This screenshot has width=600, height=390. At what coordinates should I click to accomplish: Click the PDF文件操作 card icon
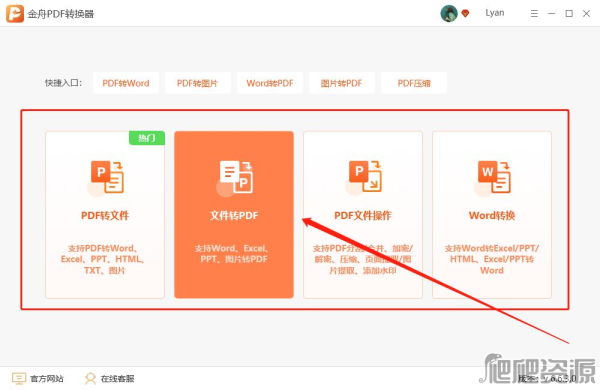pyautogui.click(x=364, y=178)
